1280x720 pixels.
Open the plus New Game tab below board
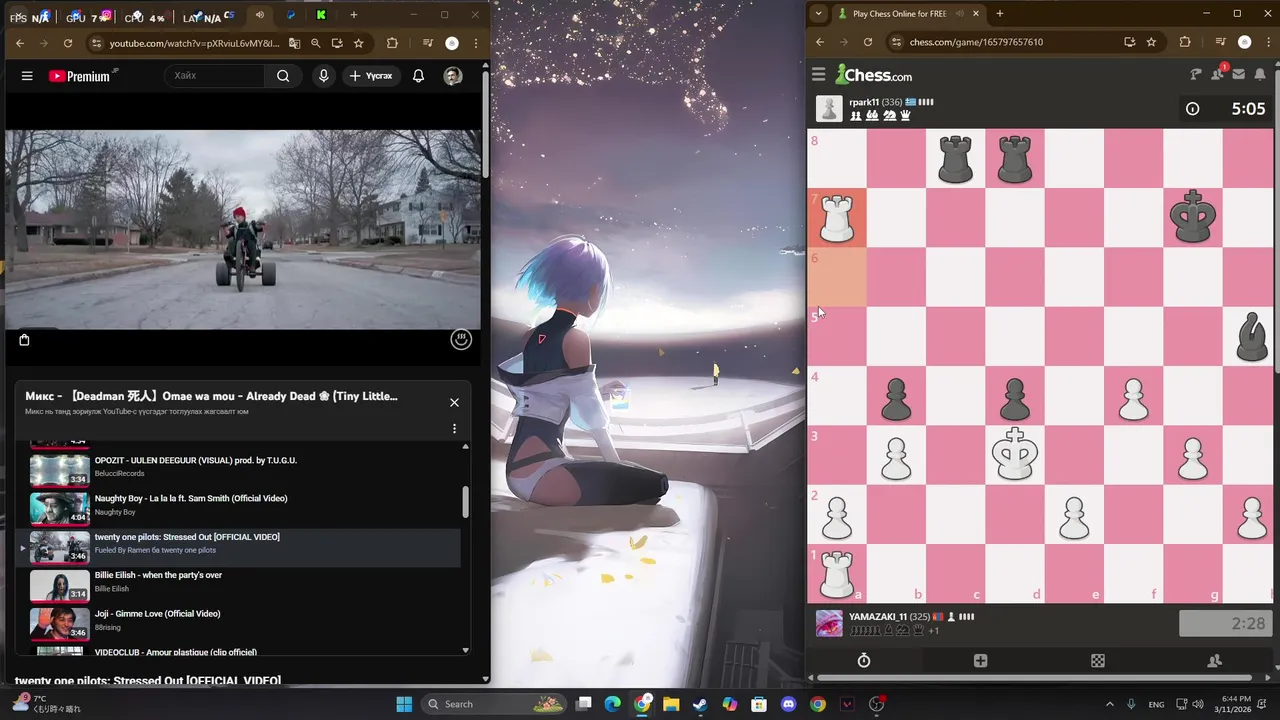pyautogui.click(x=981, y=661)
